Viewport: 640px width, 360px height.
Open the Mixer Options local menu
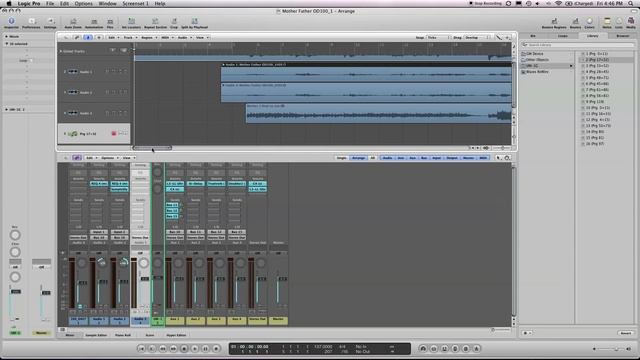(x=109, y=158)
